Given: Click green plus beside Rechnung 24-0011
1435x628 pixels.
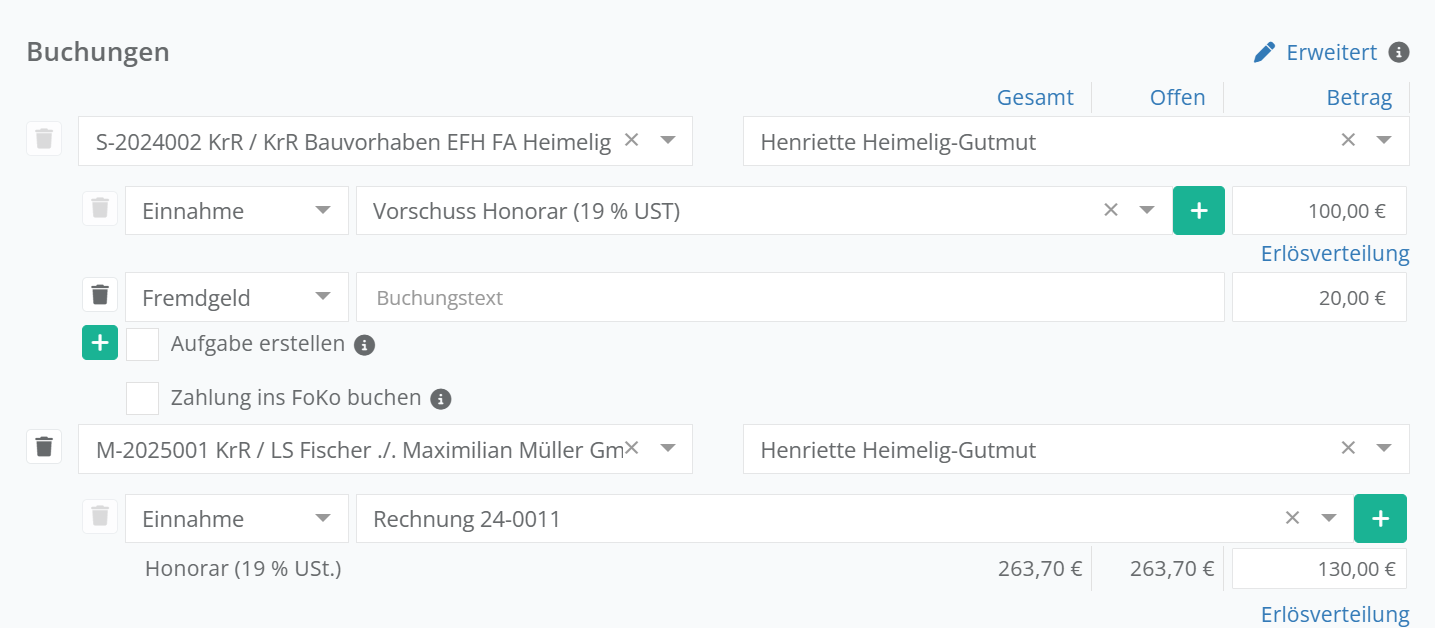Looking at the screenshot, I should pos(1380,519).
